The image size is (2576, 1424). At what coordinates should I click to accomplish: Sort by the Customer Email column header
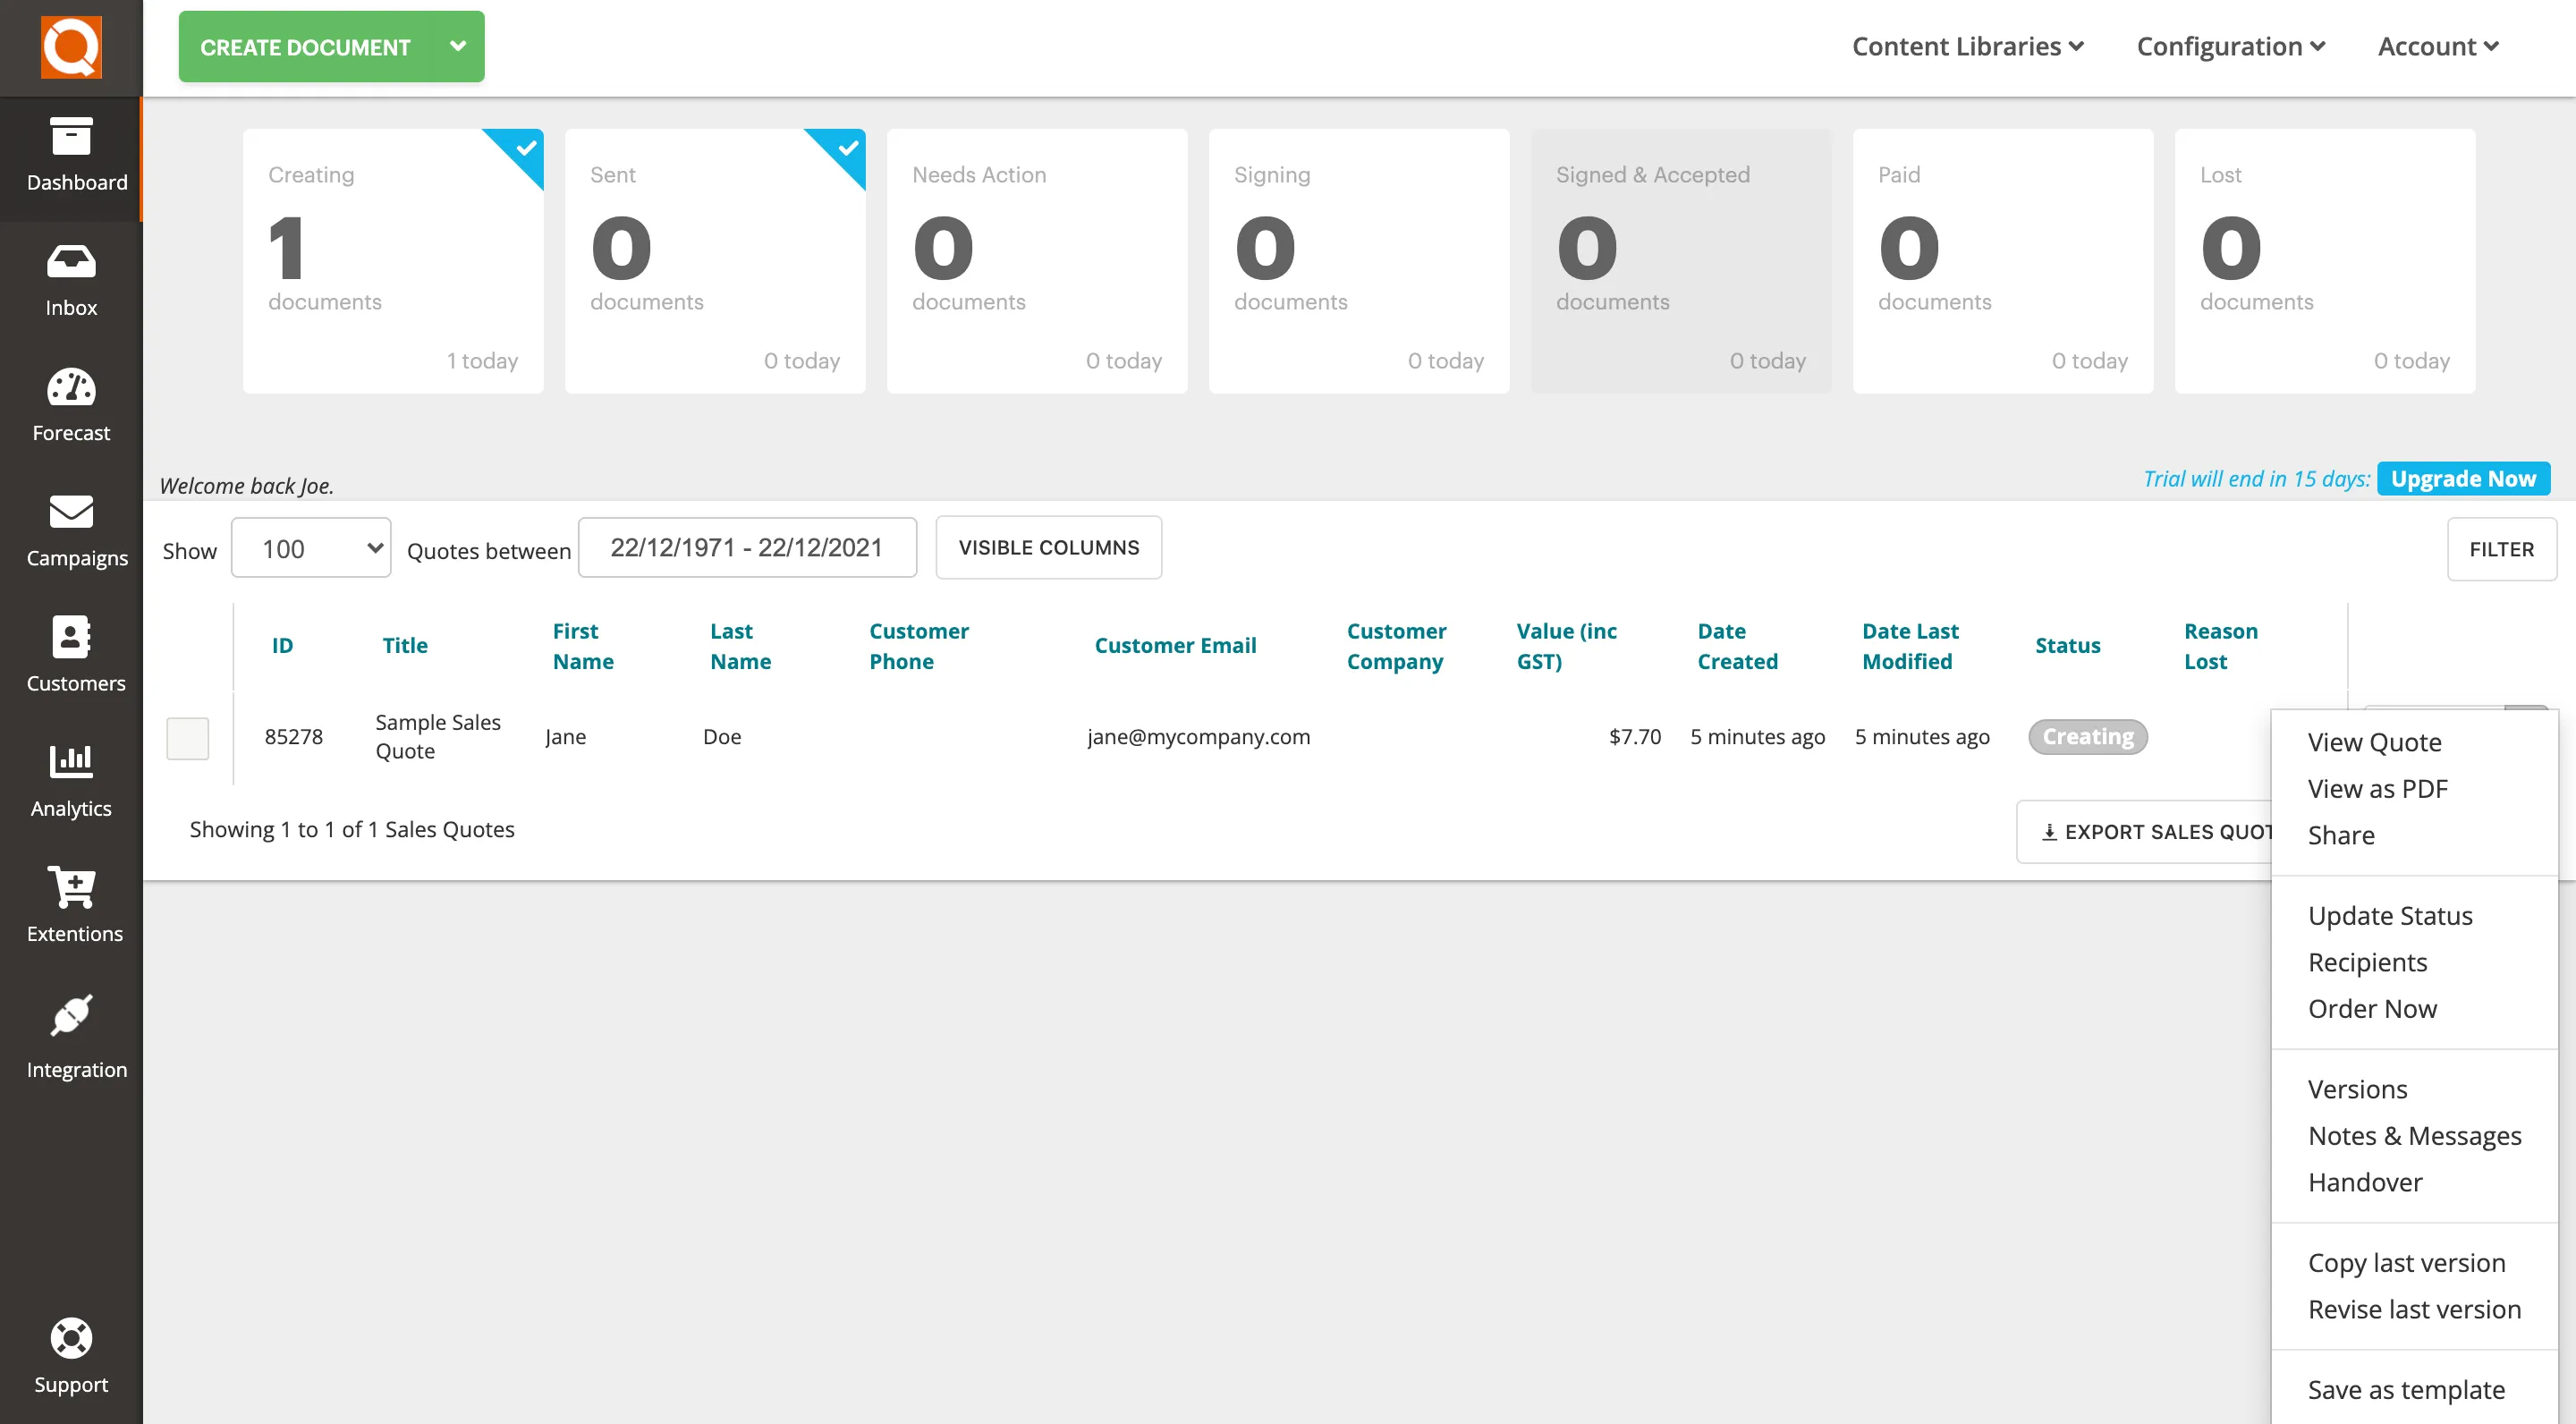(x=1175, y=646)
